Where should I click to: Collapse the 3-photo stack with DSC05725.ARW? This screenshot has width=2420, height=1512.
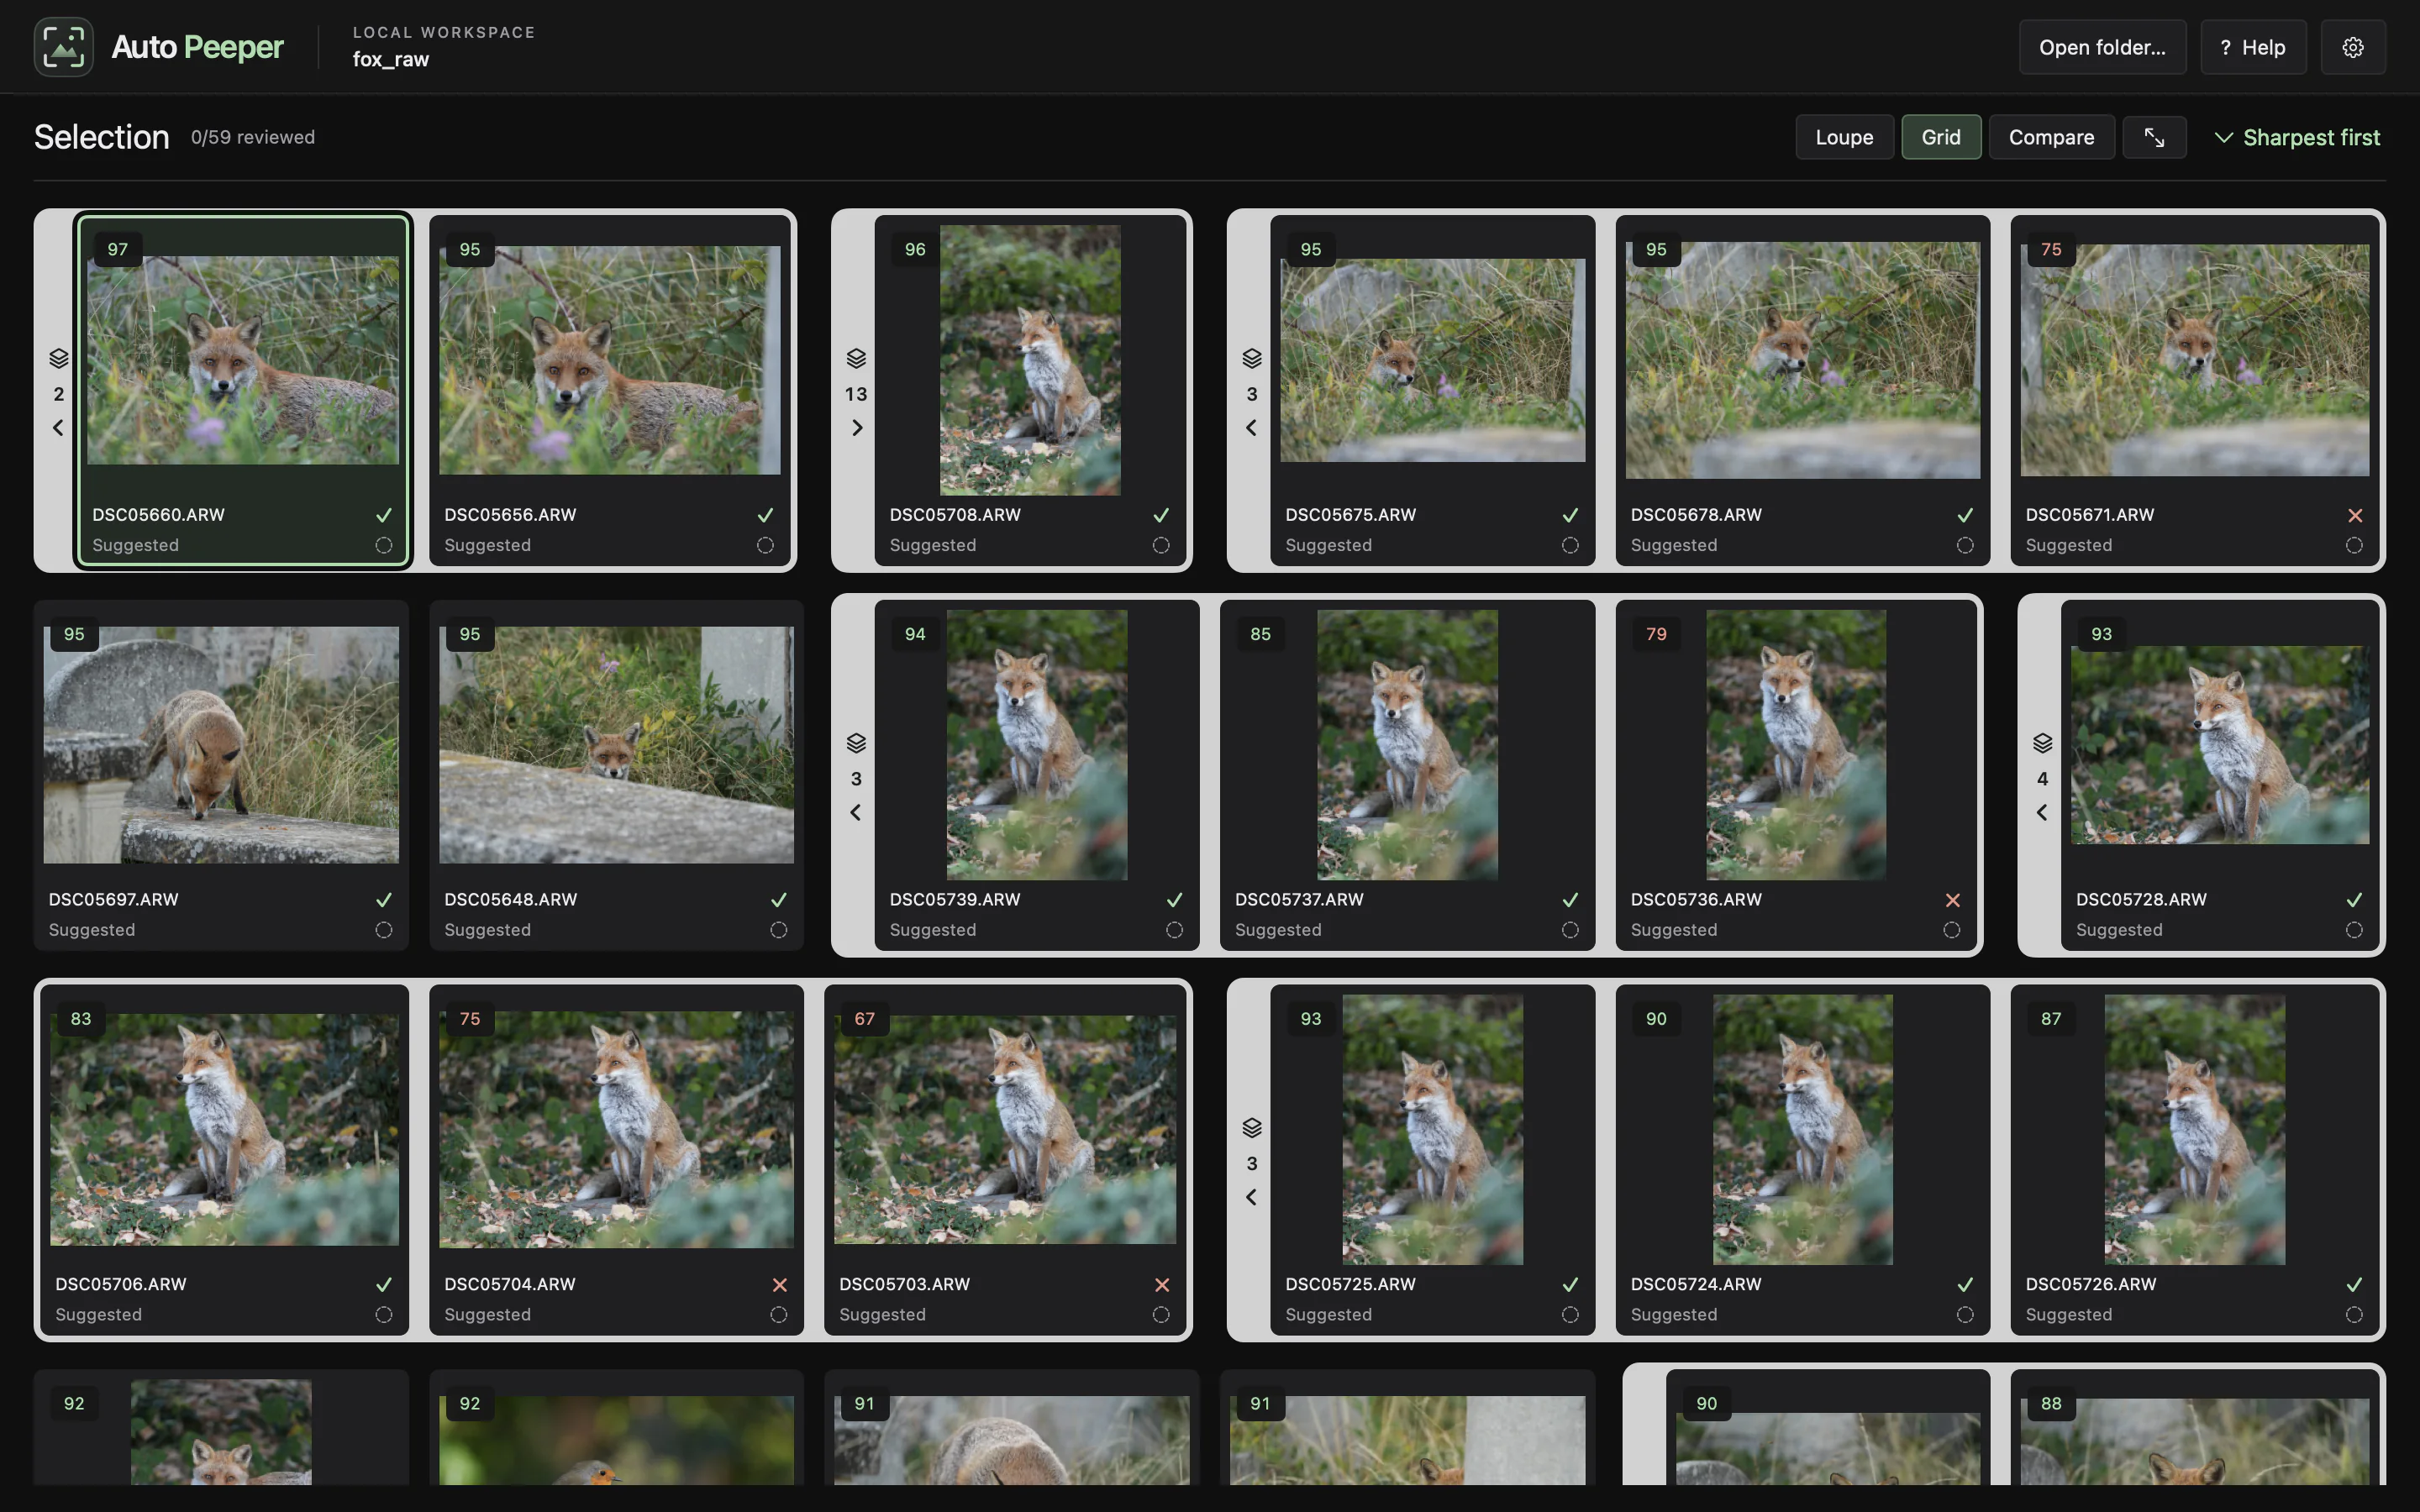click(x=1251, y=1198)
